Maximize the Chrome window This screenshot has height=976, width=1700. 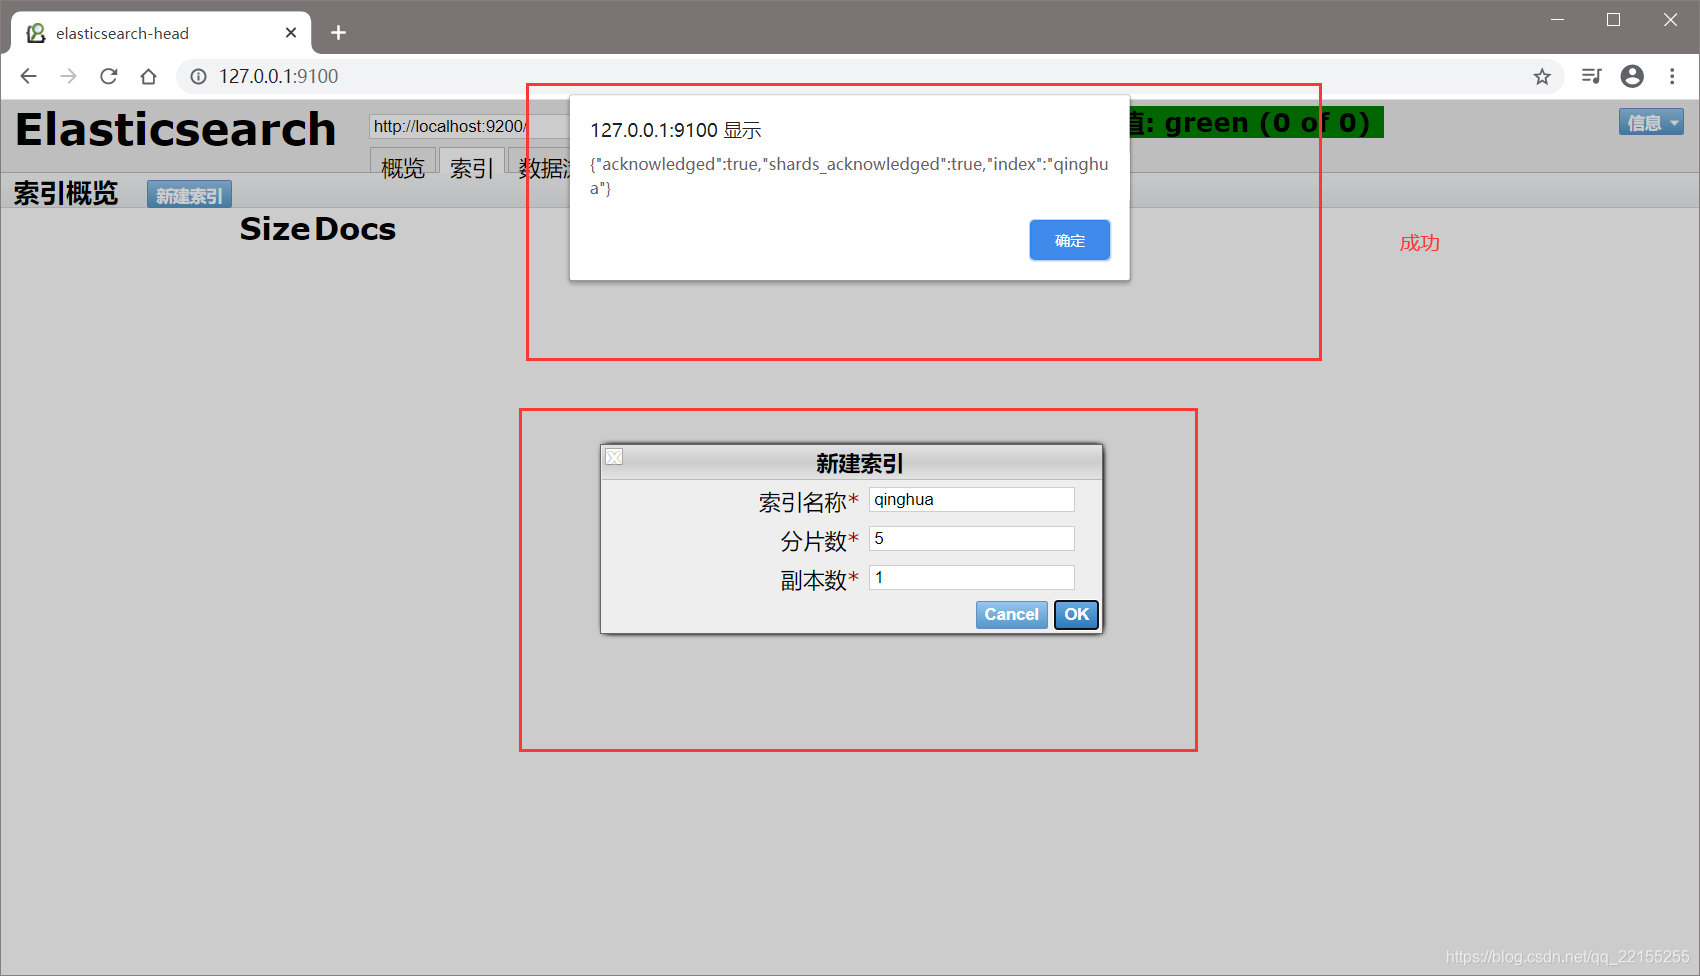(1613, 20)
